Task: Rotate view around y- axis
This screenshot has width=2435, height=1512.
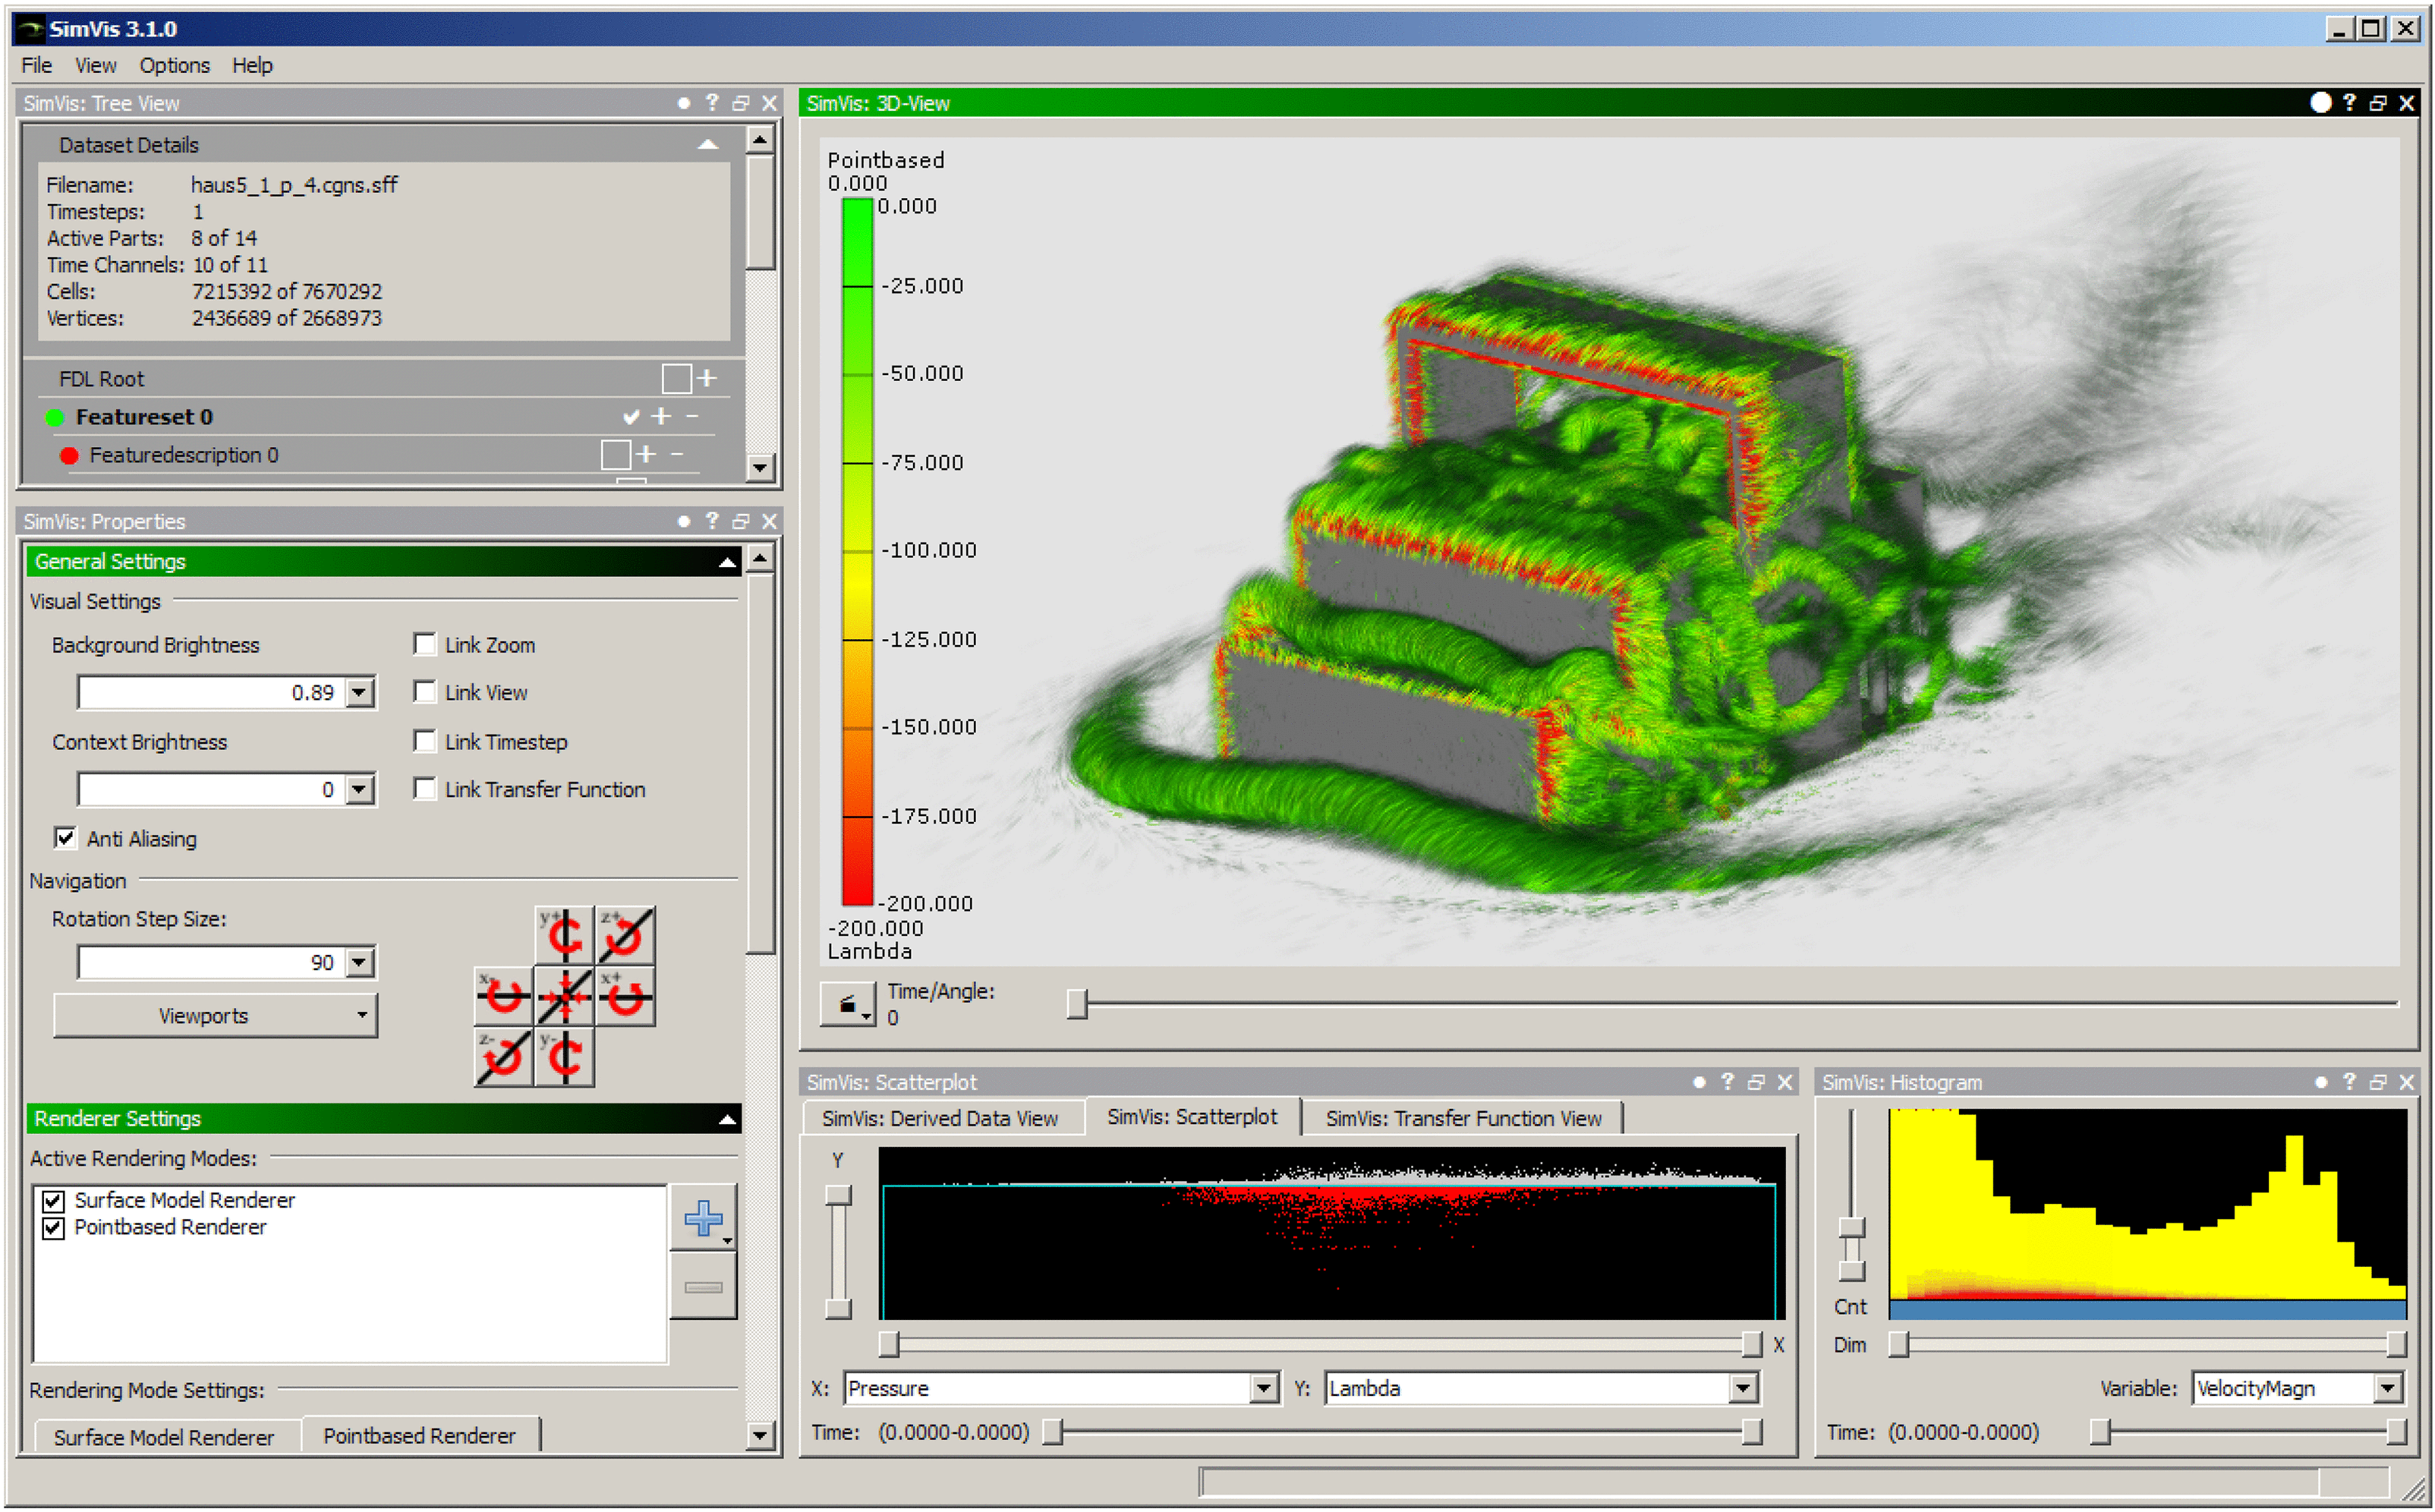Action: pyautogui.click(x=565, y=1057)
